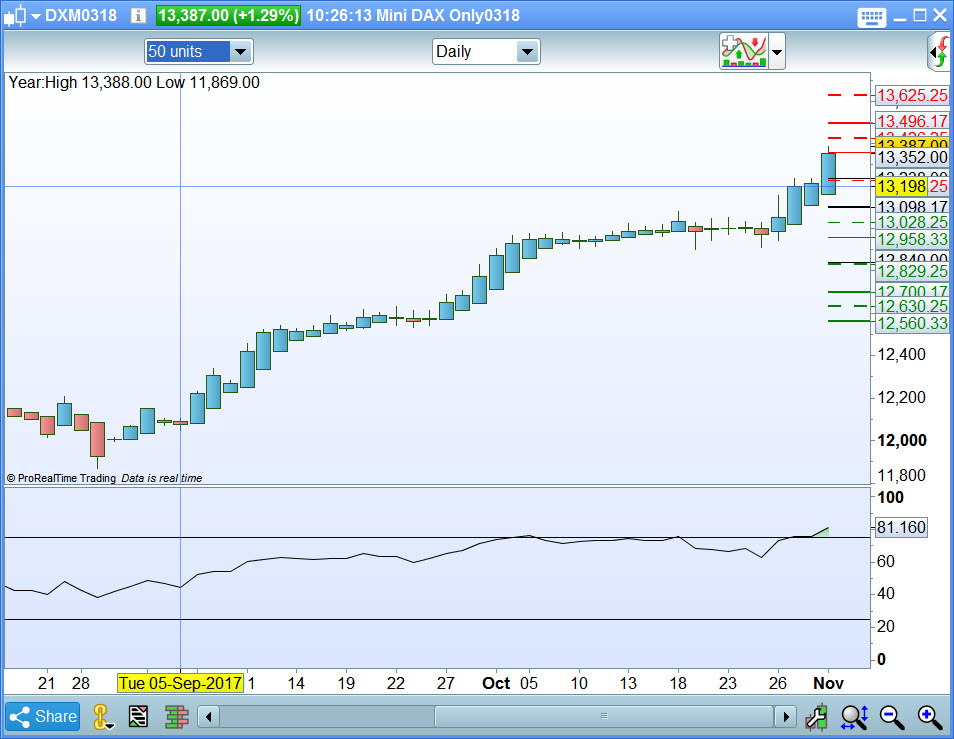Open the chain link icon
Image resolution: width=954 pixels, height=739 pixels.
coord(102,716)
